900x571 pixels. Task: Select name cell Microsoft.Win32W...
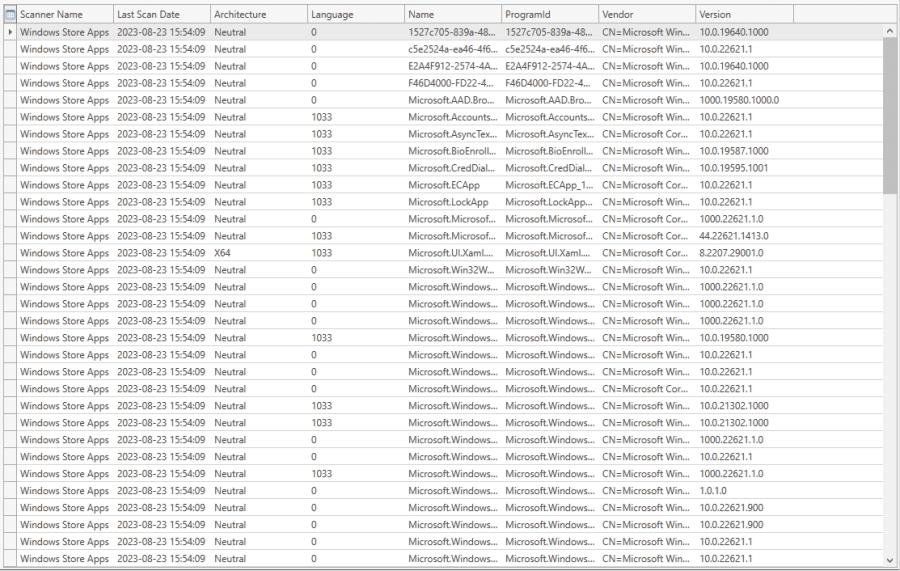tap(452, 270)
